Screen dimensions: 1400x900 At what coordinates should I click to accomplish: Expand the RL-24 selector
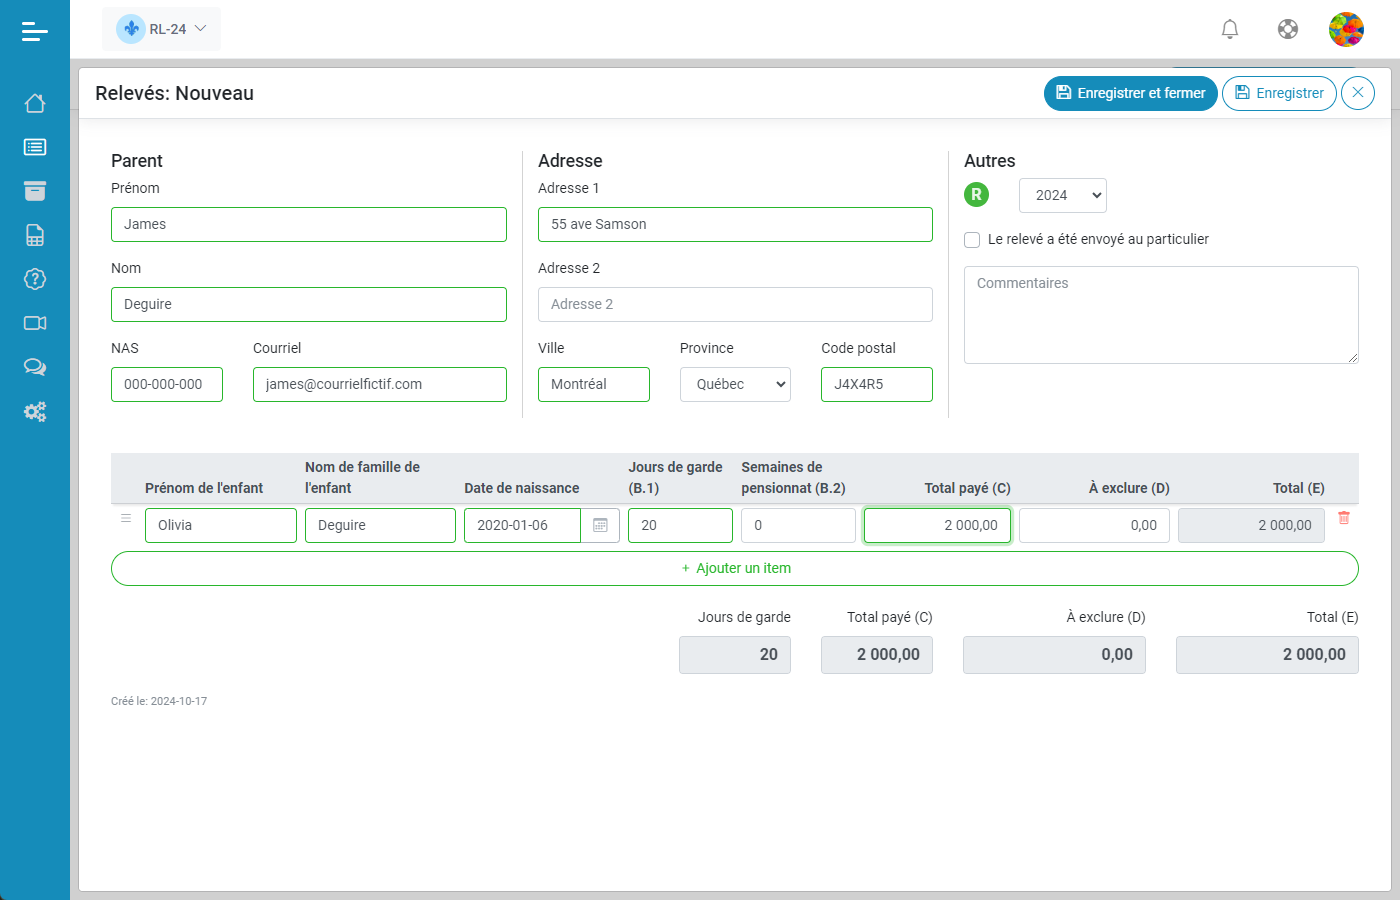[162, 29]
